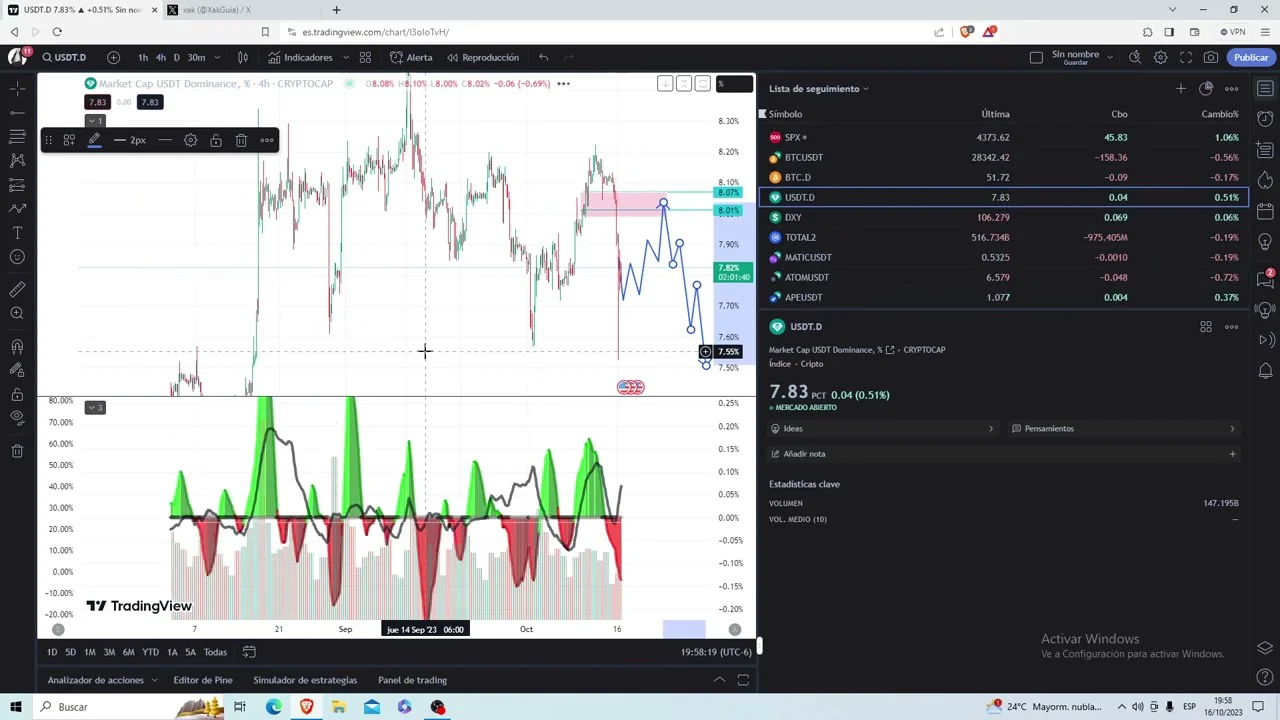Open the Editor de Pine tab

(202, 680)
